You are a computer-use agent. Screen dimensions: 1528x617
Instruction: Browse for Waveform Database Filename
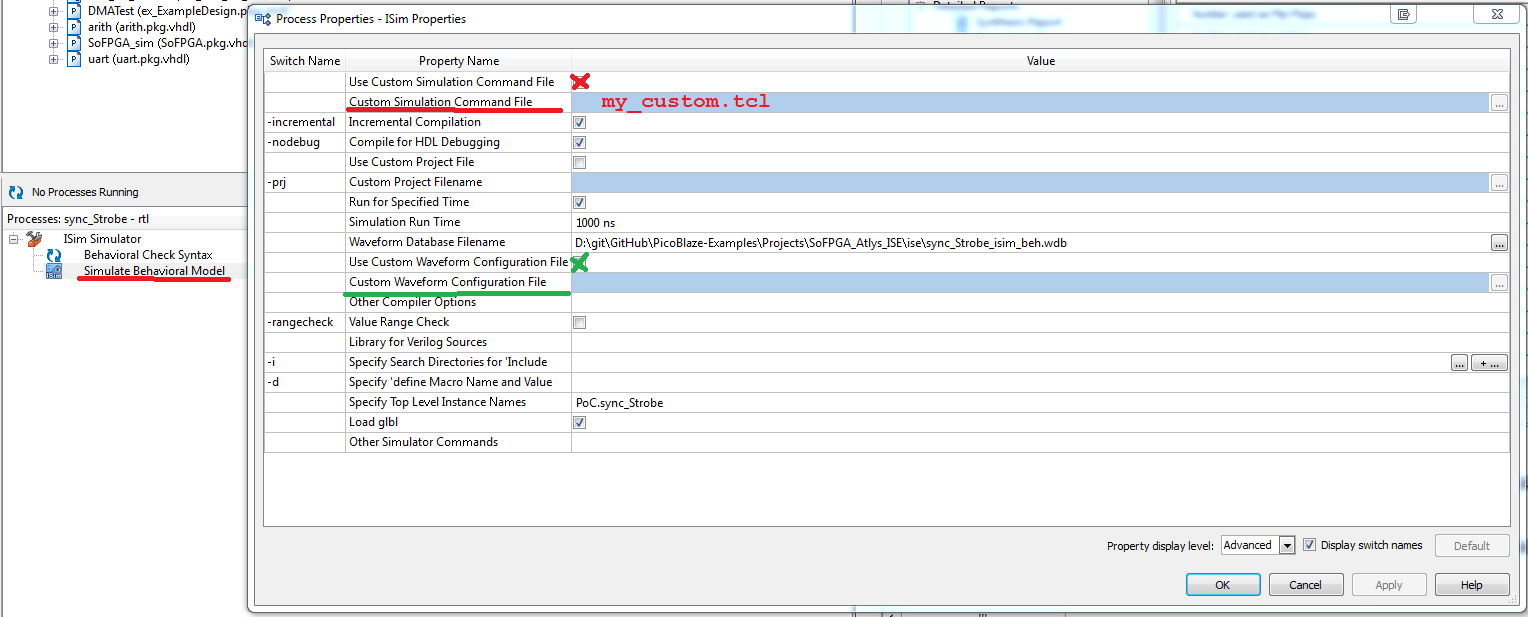pos(1498,242)
